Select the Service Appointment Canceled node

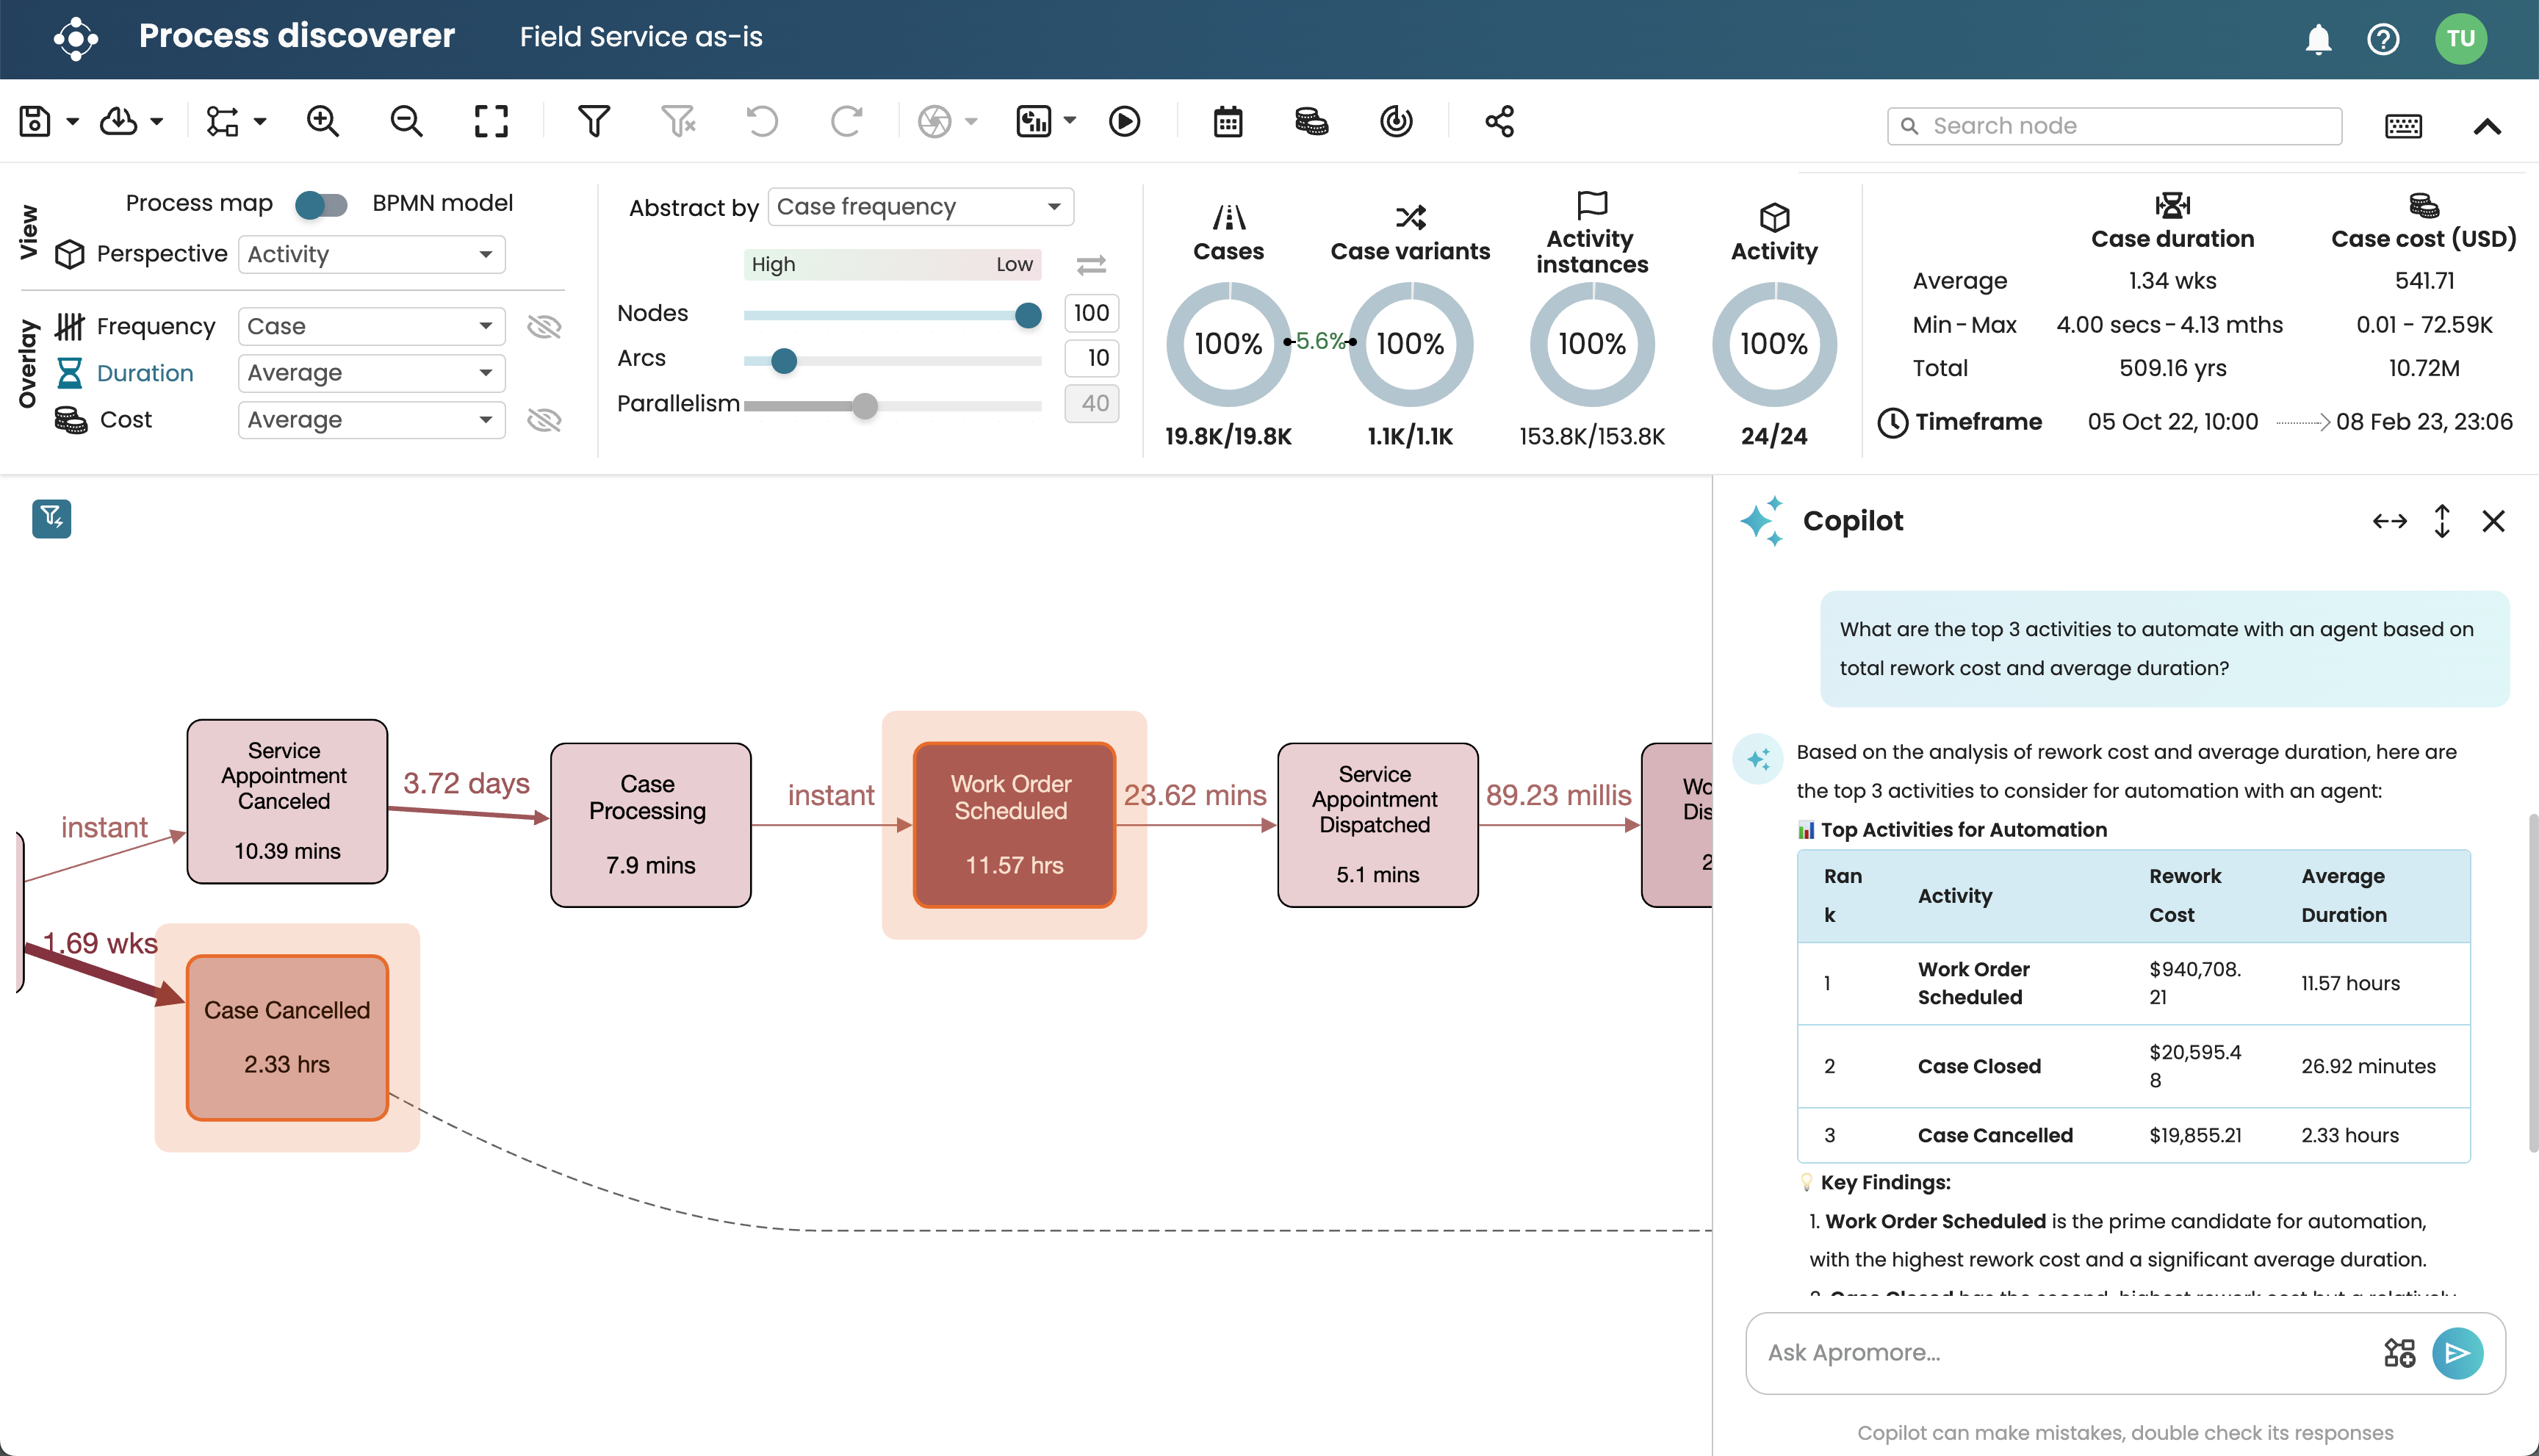(x=287, y=801)
